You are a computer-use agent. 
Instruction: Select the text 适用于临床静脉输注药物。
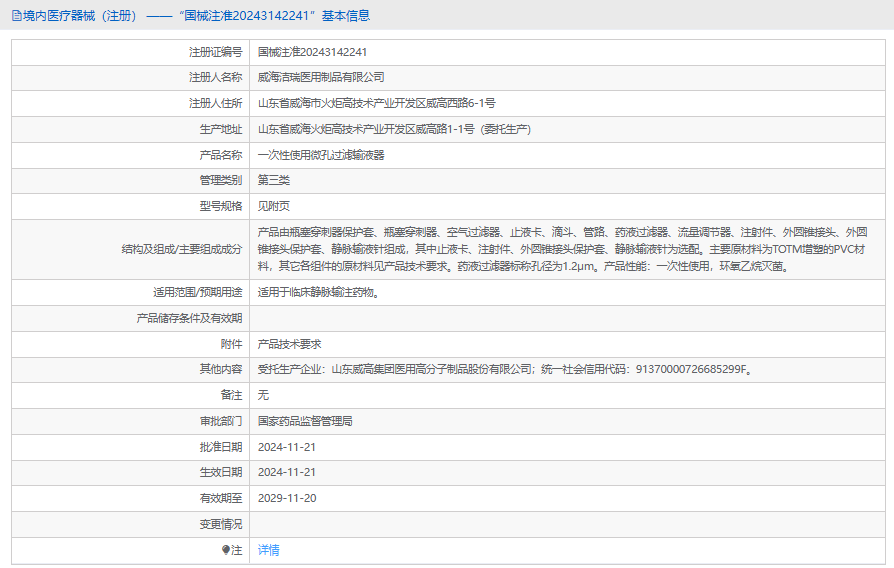[x=319, y=293]
